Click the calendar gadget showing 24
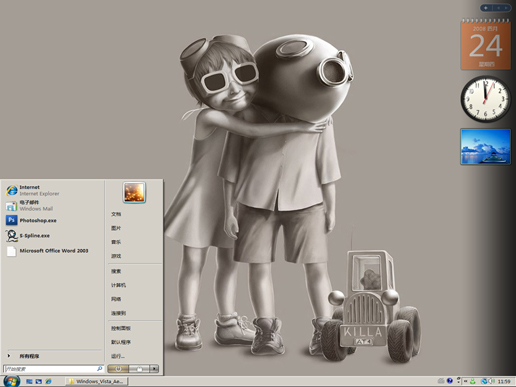Screen dimensions: 516x387 click(486, 44)
